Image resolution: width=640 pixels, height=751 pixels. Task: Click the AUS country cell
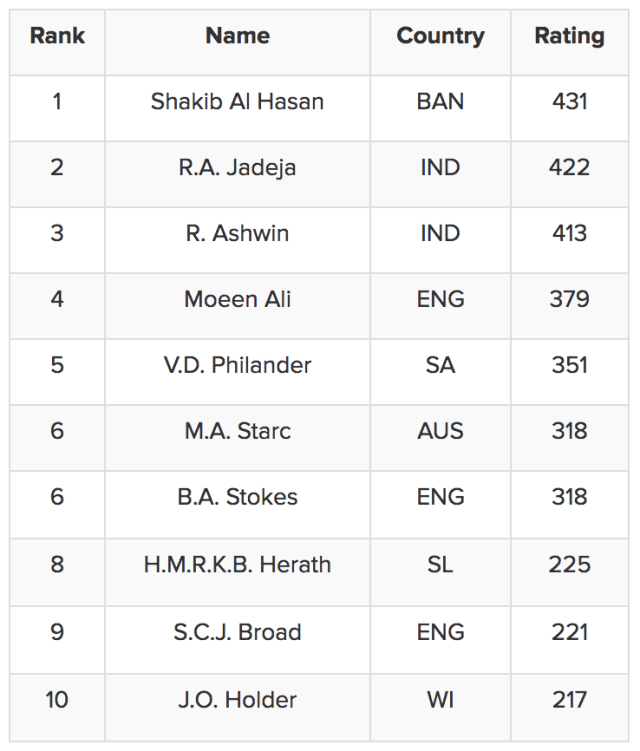pos(440,432)
